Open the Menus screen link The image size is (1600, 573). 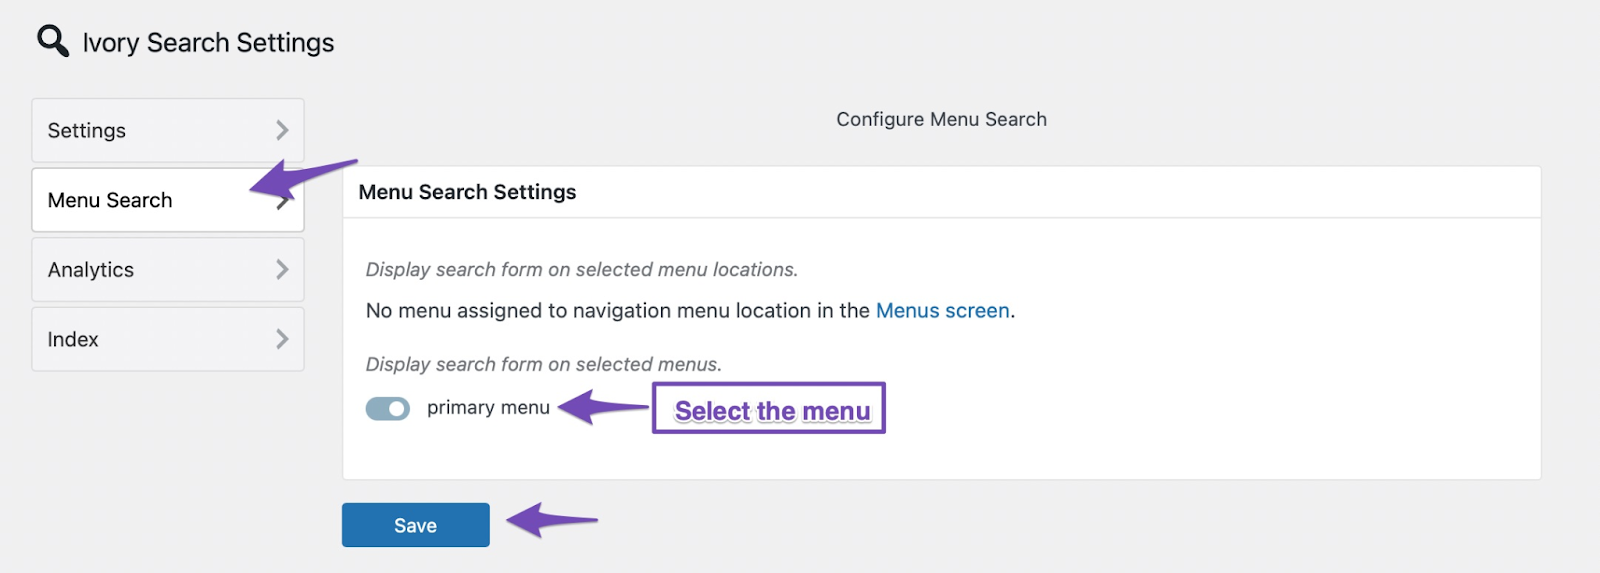coord(942,311)
